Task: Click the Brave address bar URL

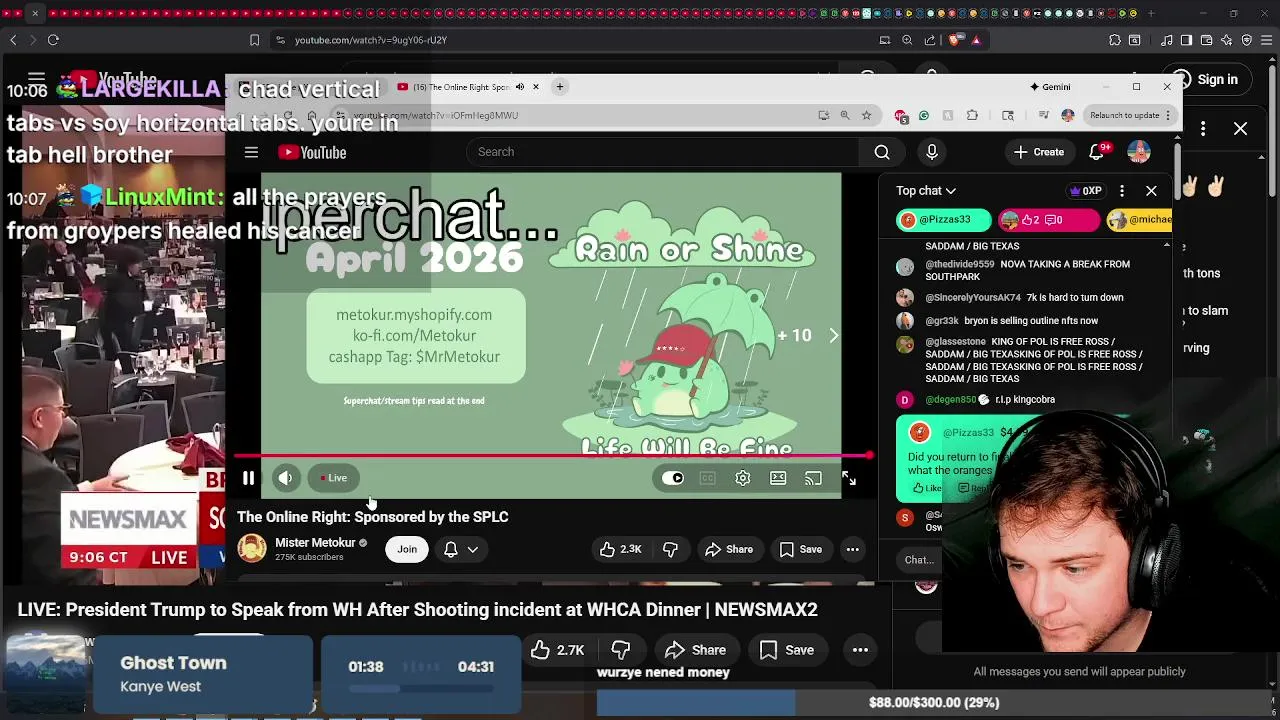Action: 371,40
